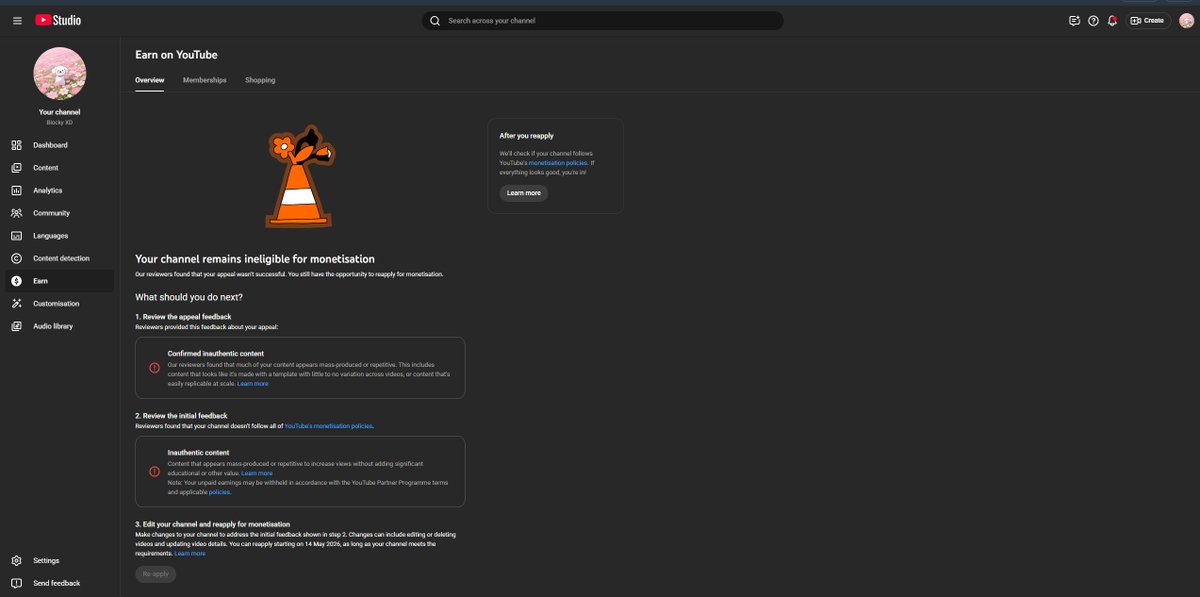Click the Settings gear icon
This screenshot has height=597, width=1200.
[17, 560]
